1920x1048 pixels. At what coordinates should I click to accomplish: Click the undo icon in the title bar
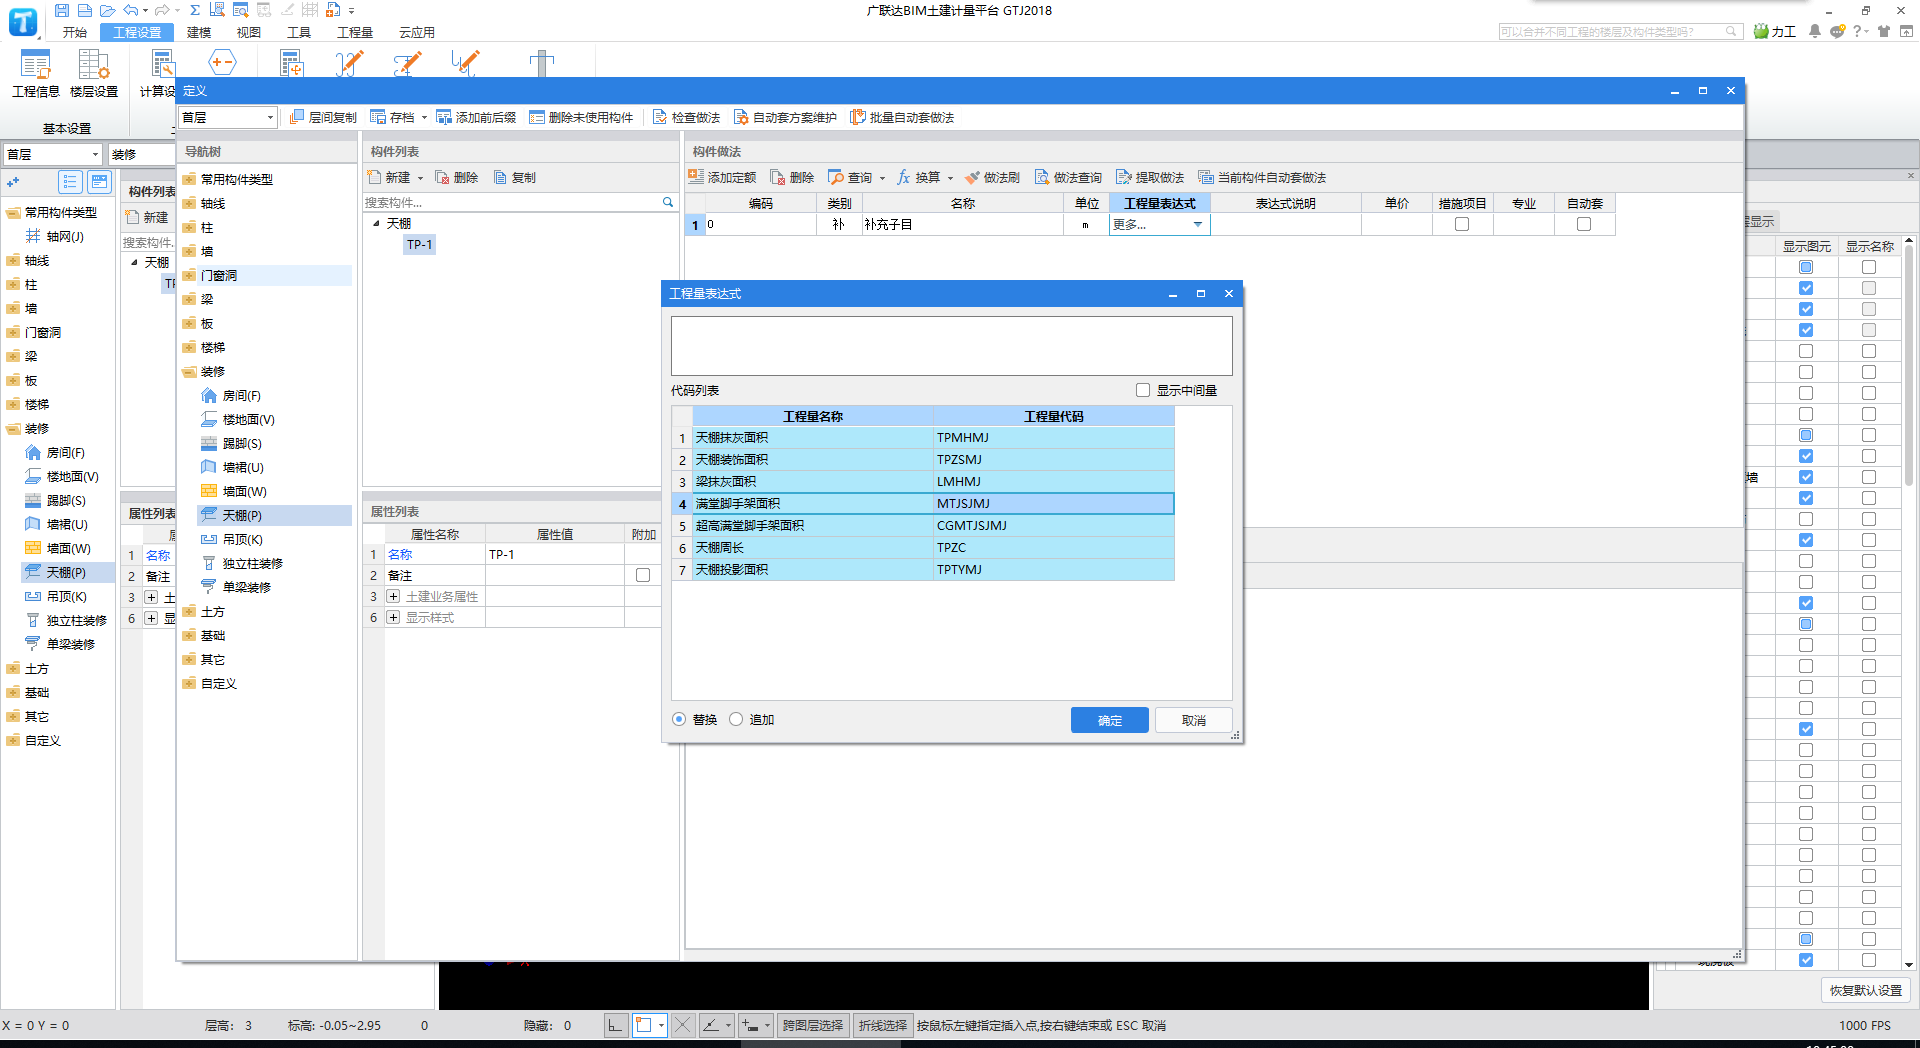[x=130, y=10]
